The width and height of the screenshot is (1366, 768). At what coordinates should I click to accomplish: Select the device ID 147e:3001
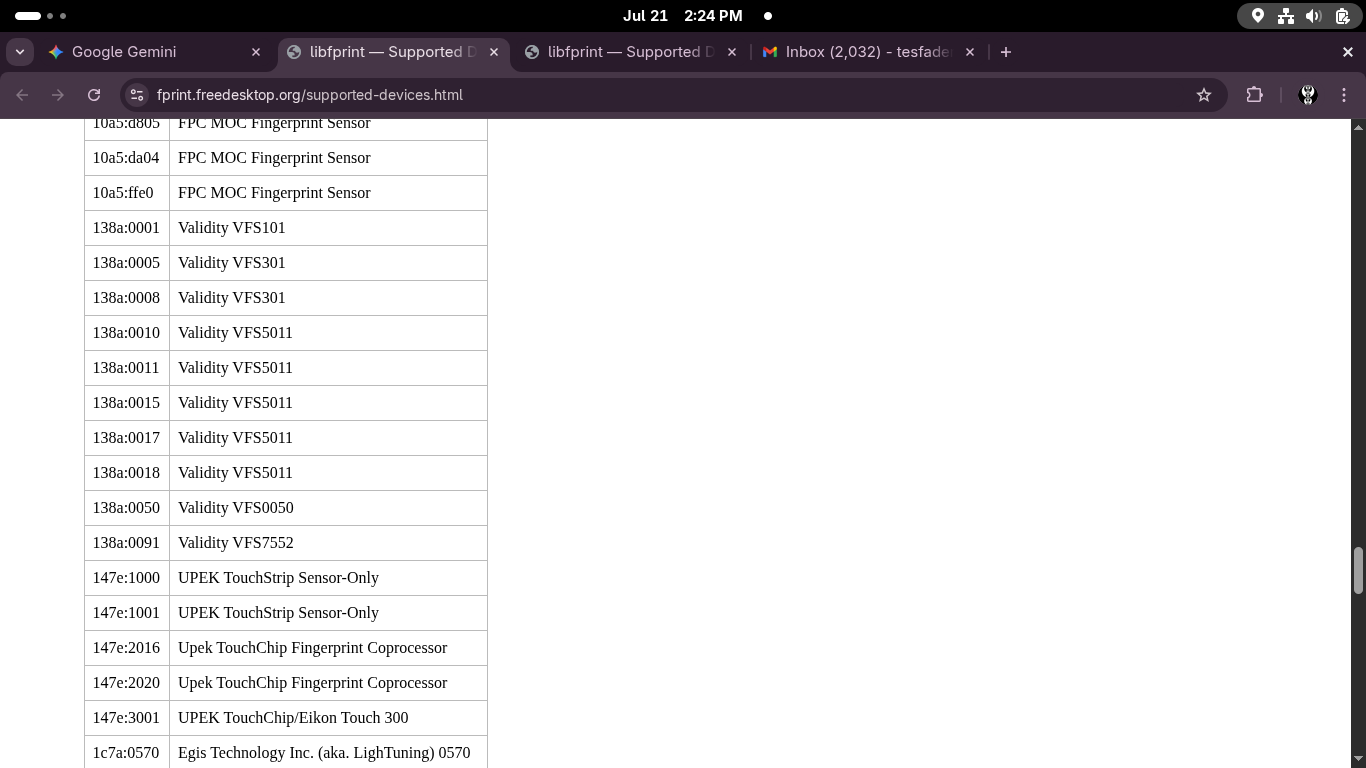[x=126, y=718]
